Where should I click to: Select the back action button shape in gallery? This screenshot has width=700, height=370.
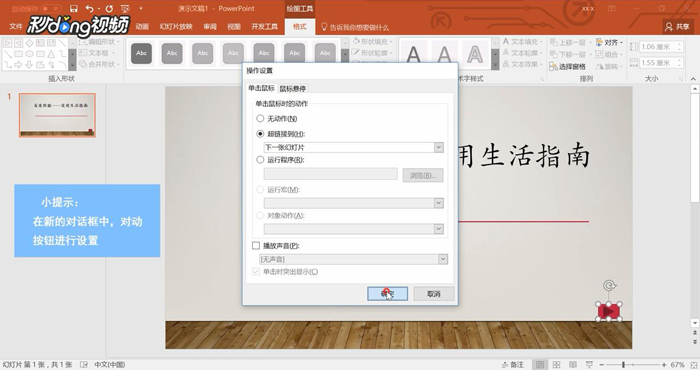(x=18, y=43)
